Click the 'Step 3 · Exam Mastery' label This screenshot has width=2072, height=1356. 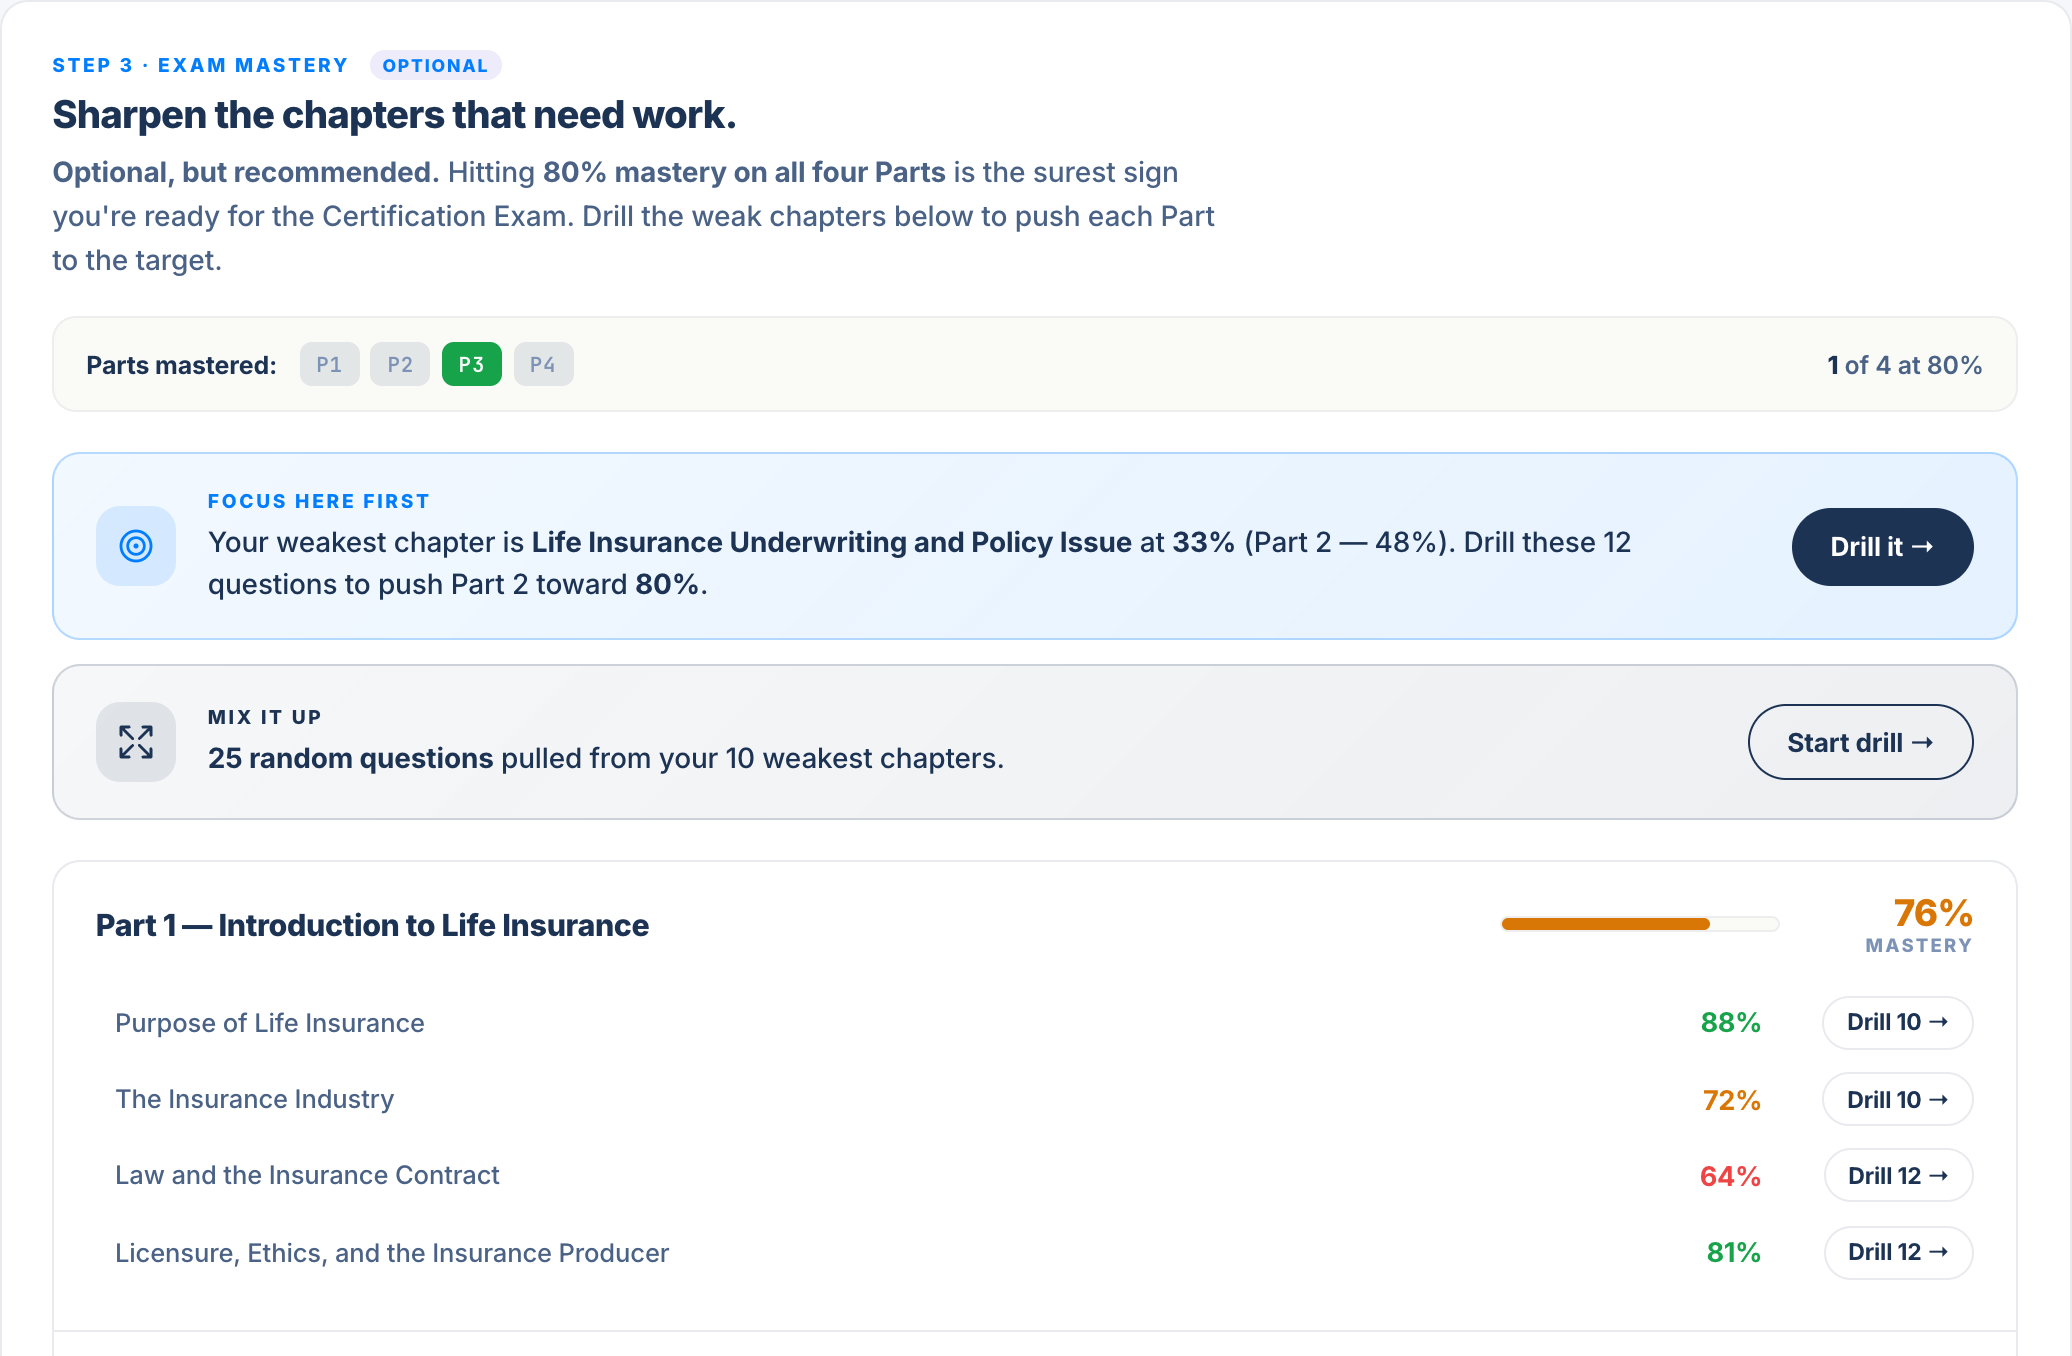click(x=200, y=65)
